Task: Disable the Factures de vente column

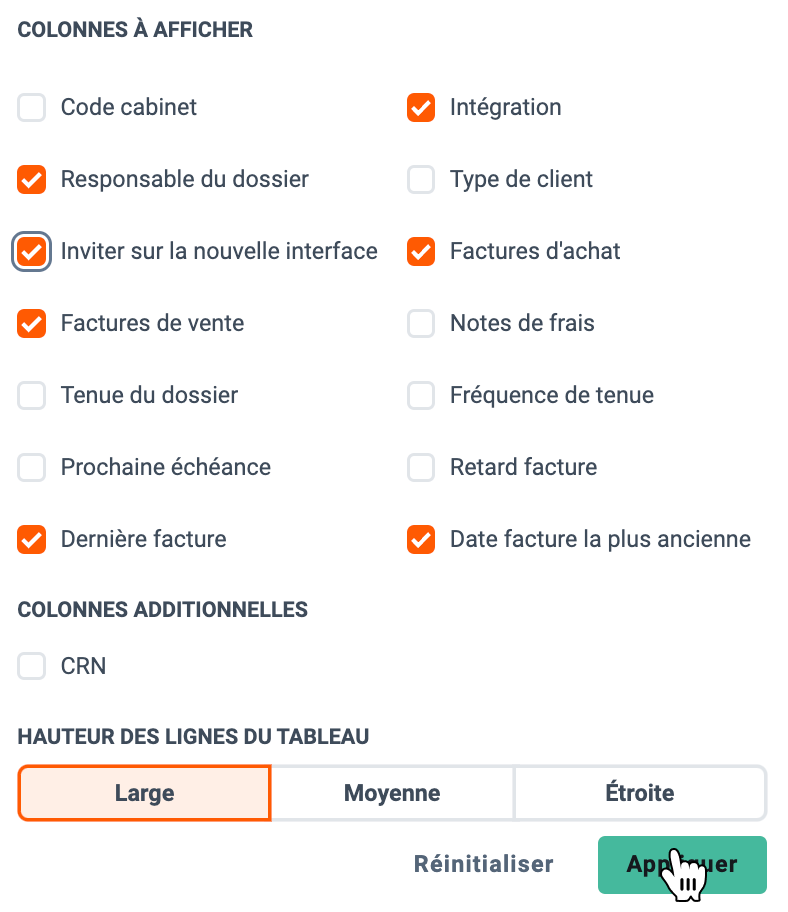Action: [31, 323]
